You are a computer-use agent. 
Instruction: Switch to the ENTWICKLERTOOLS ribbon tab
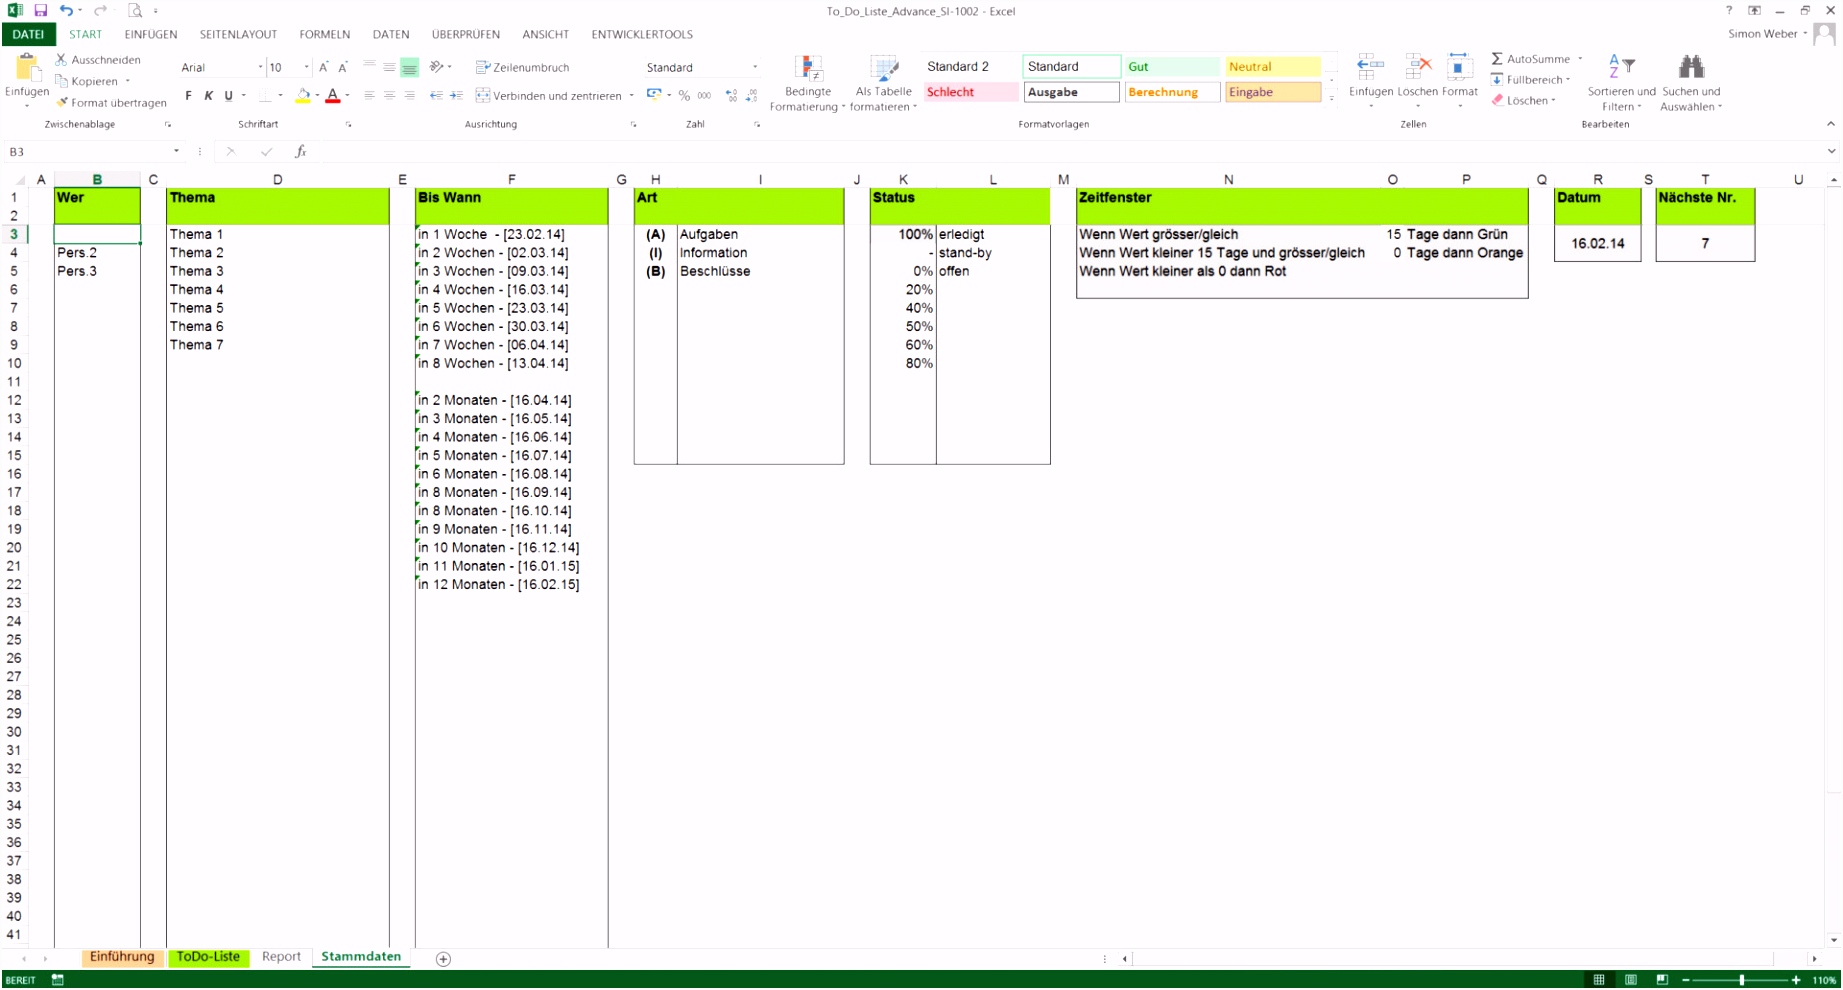[x=642, y=34]
